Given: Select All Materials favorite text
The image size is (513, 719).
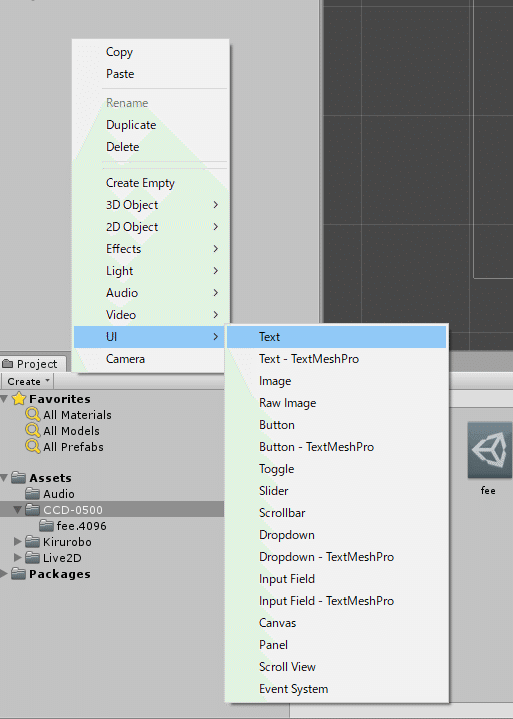Looking at the screenshot, I should pos(77,415).
